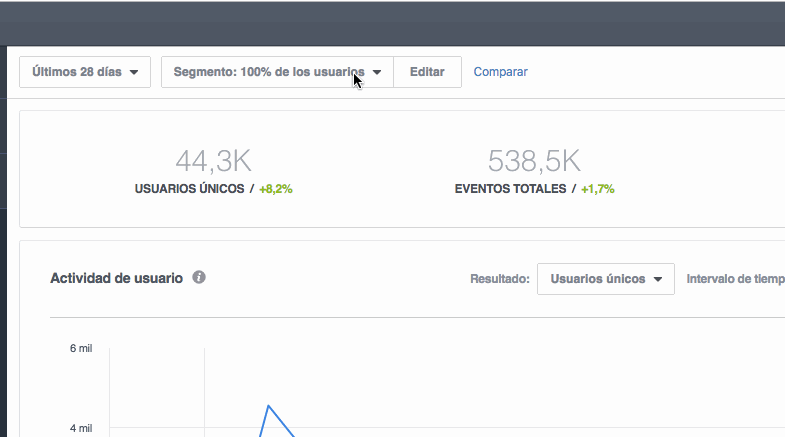785x437 pixels.
Task: Click the +1,7% growth value
Action: point(597,189)
